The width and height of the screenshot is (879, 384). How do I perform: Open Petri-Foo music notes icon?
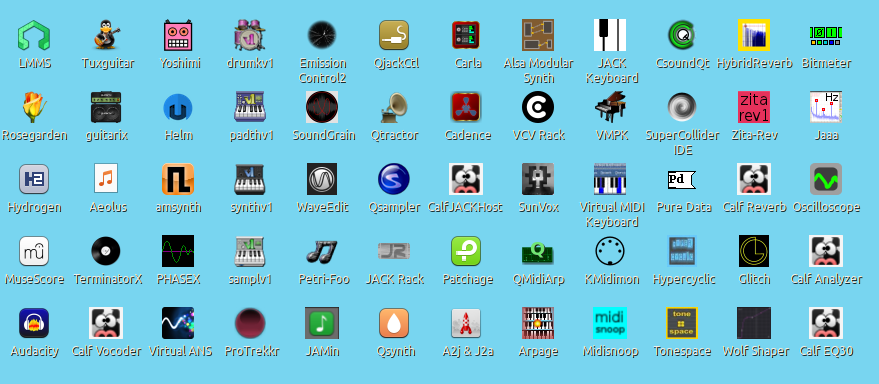pyautogui.click(x=322, y=251)
